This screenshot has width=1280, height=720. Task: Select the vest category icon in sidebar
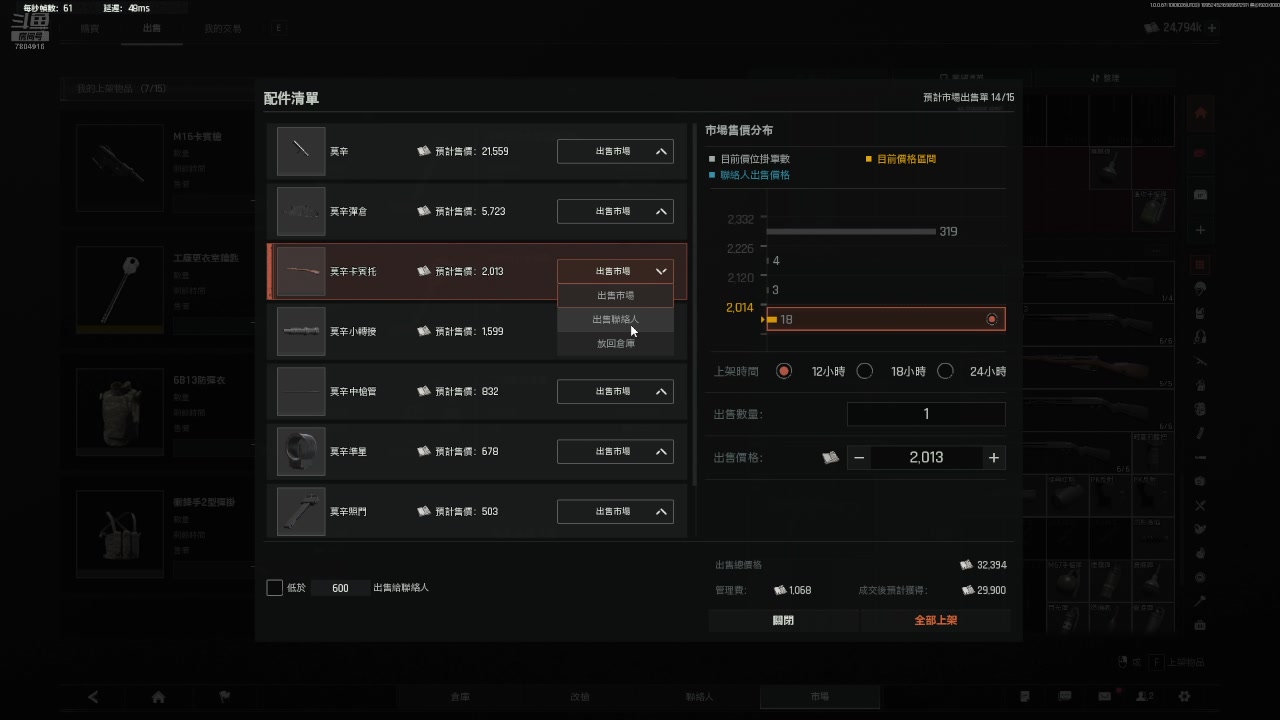1200,312
